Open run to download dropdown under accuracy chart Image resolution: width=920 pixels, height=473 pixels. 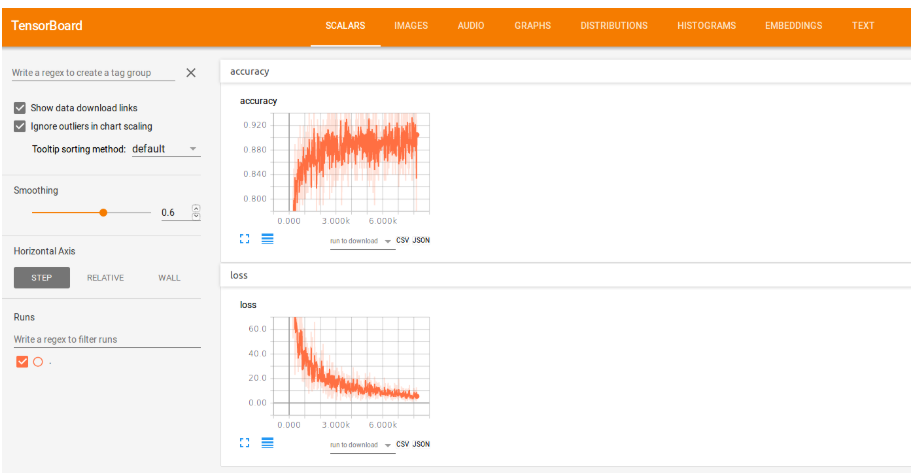pyautogui.click(x=360, y=241)
